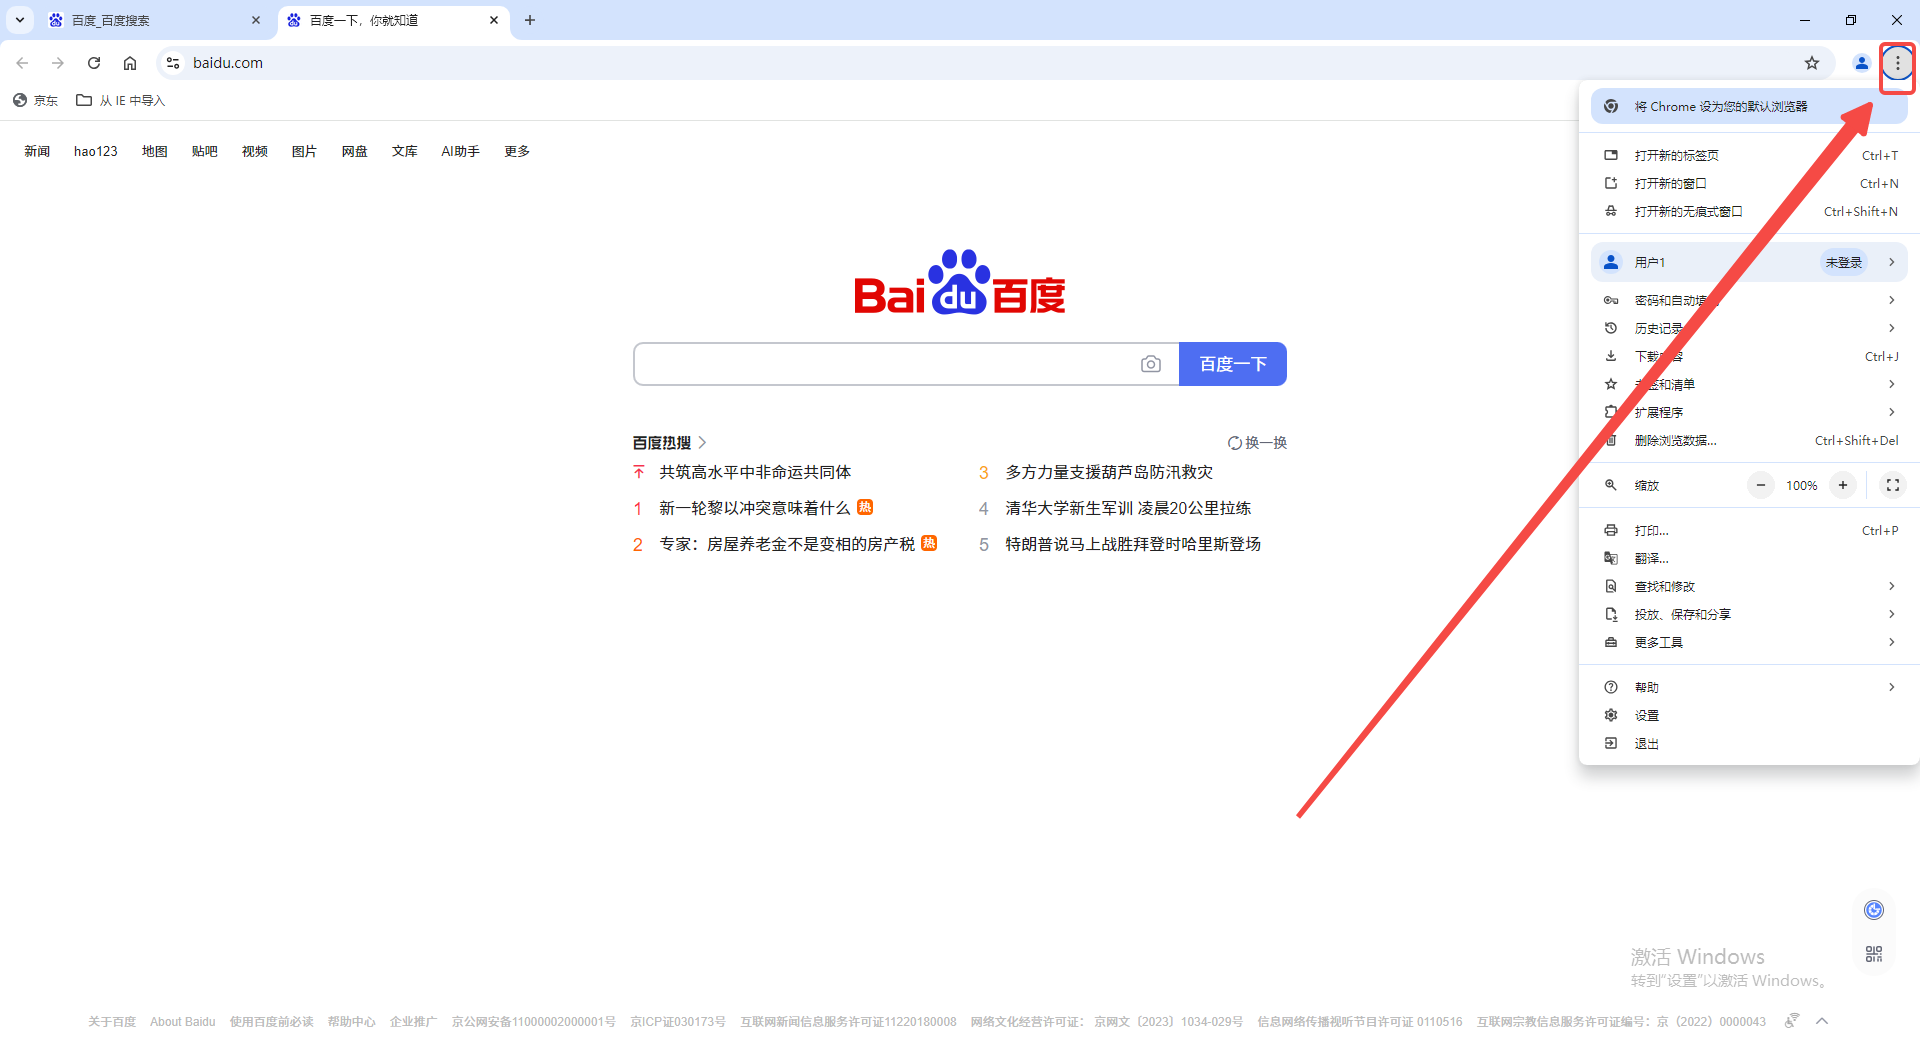The image size is (1920, 1040).
Task: Close the 百度_百度搜索 tab
Action: [256, 20]
